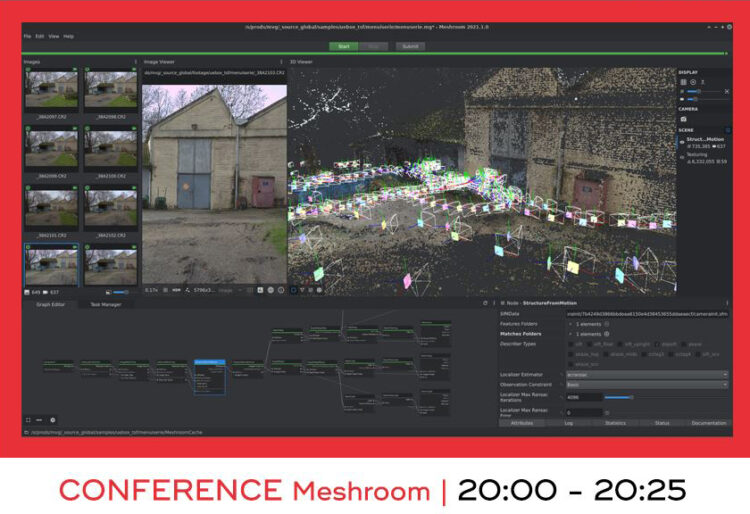Toggle the sift_upright describer checkbox
Screen dimensions: 750x514
620,344
